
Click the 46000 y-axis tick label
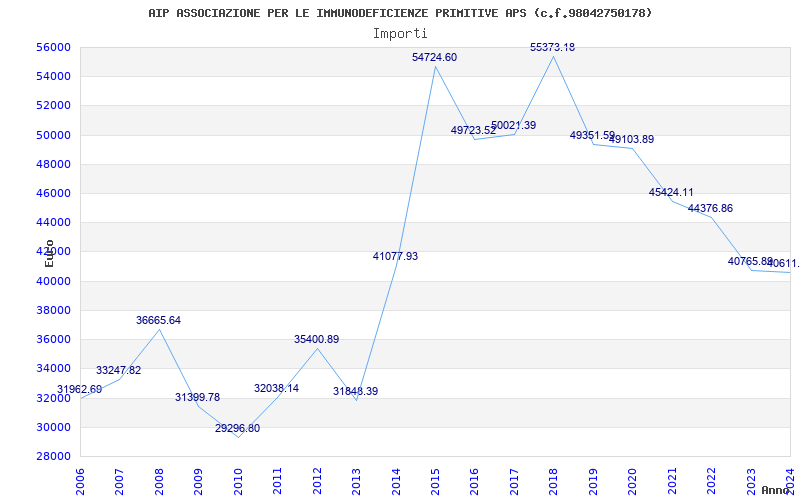coord(53,193)
